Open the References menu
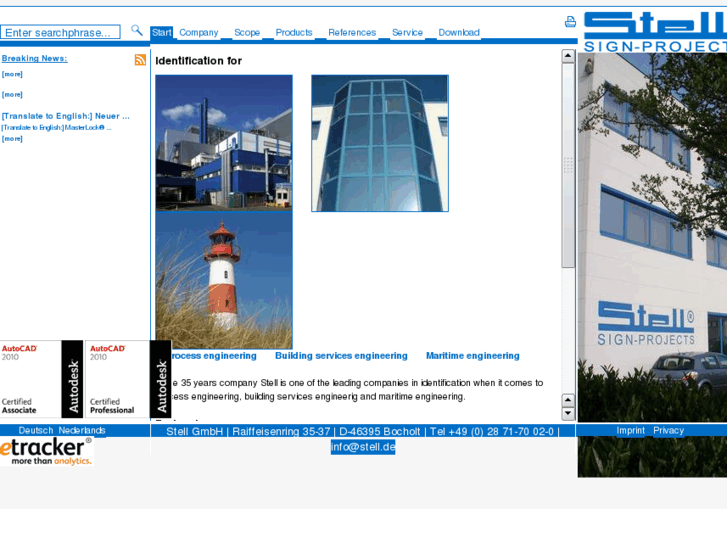The image size is (727, 545). point(352,32)
